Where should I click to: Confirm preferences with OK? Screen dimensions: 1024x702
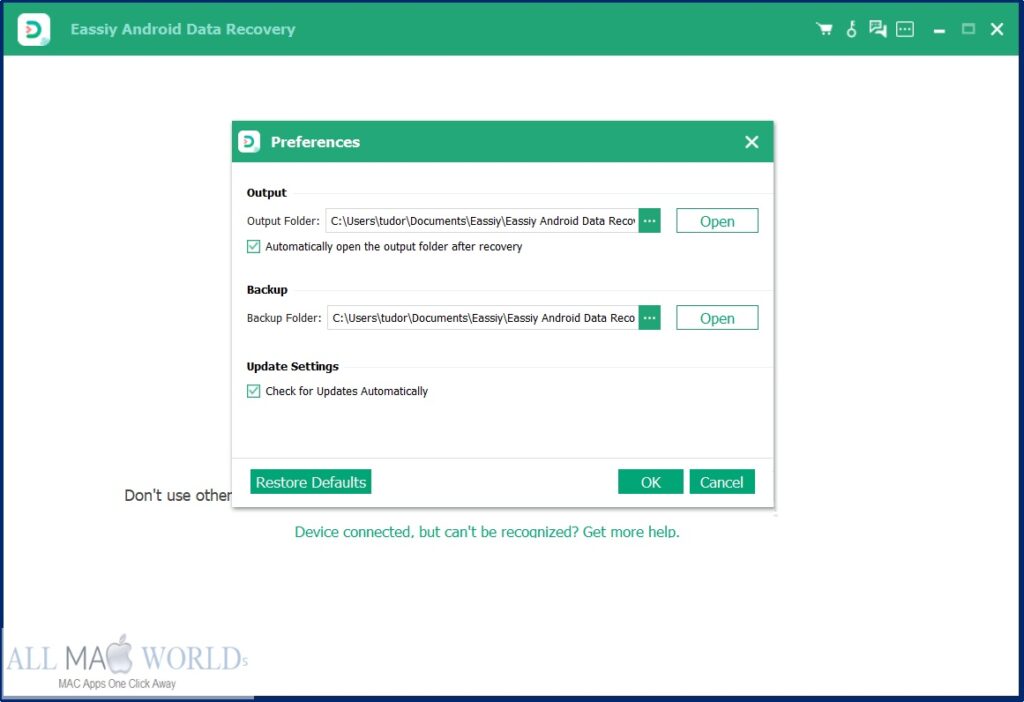(650, 482)
